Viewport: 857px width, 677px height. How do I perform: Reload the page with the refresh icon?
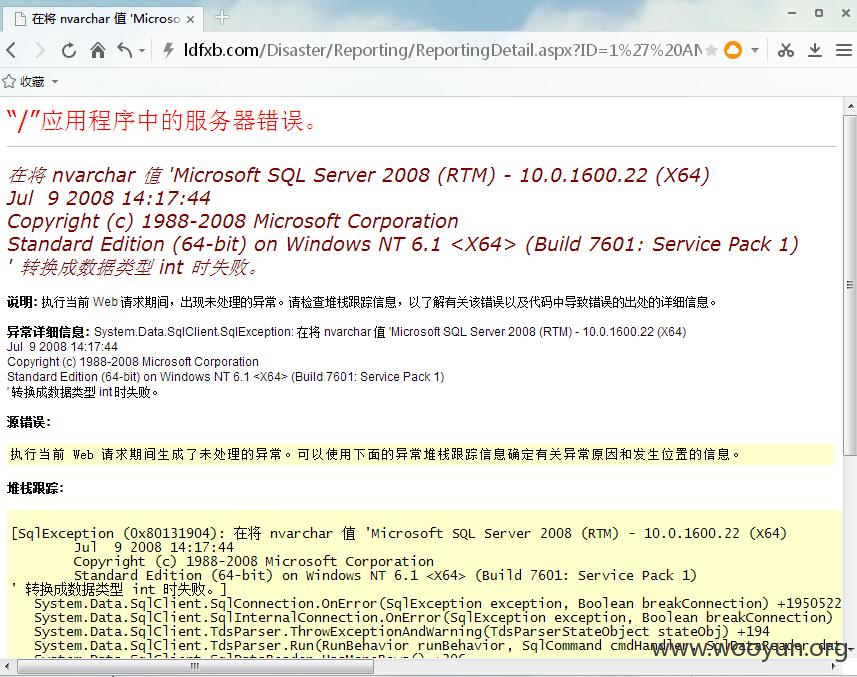click(x=69, y=50)
